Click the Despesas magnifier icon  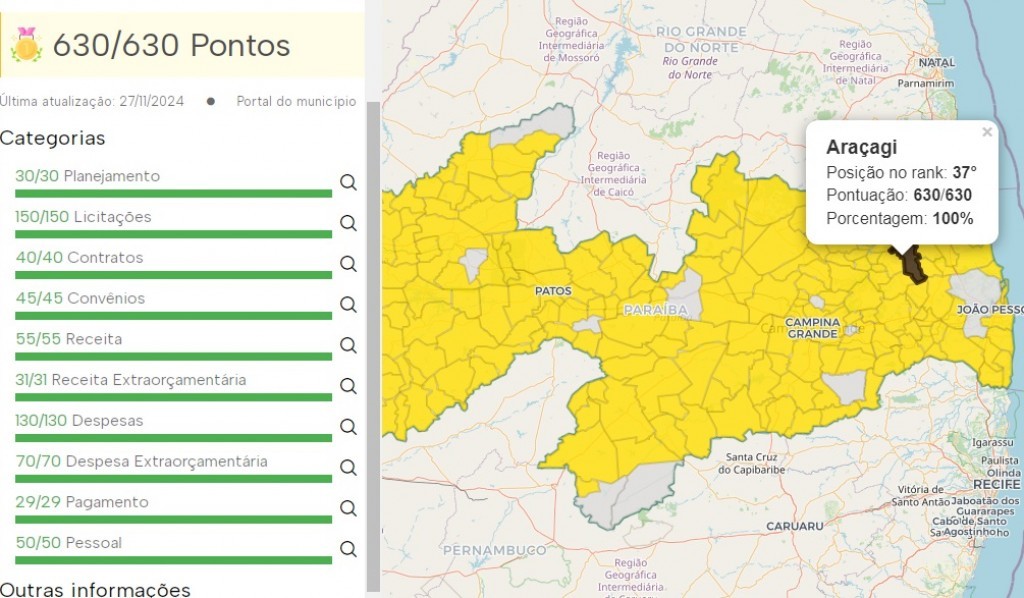point(348,427)
